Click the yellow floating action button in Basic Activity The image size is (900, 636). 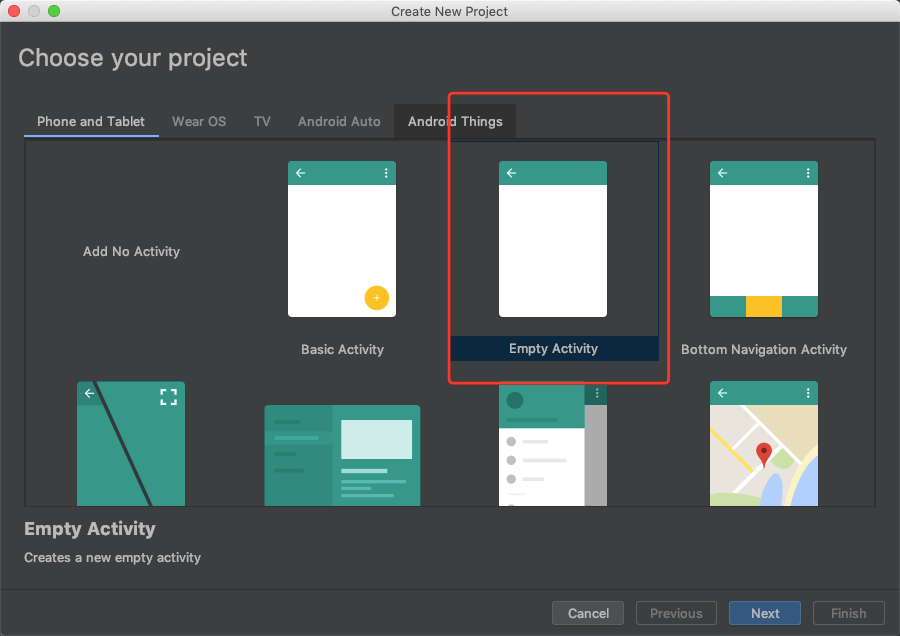(377, 298)
